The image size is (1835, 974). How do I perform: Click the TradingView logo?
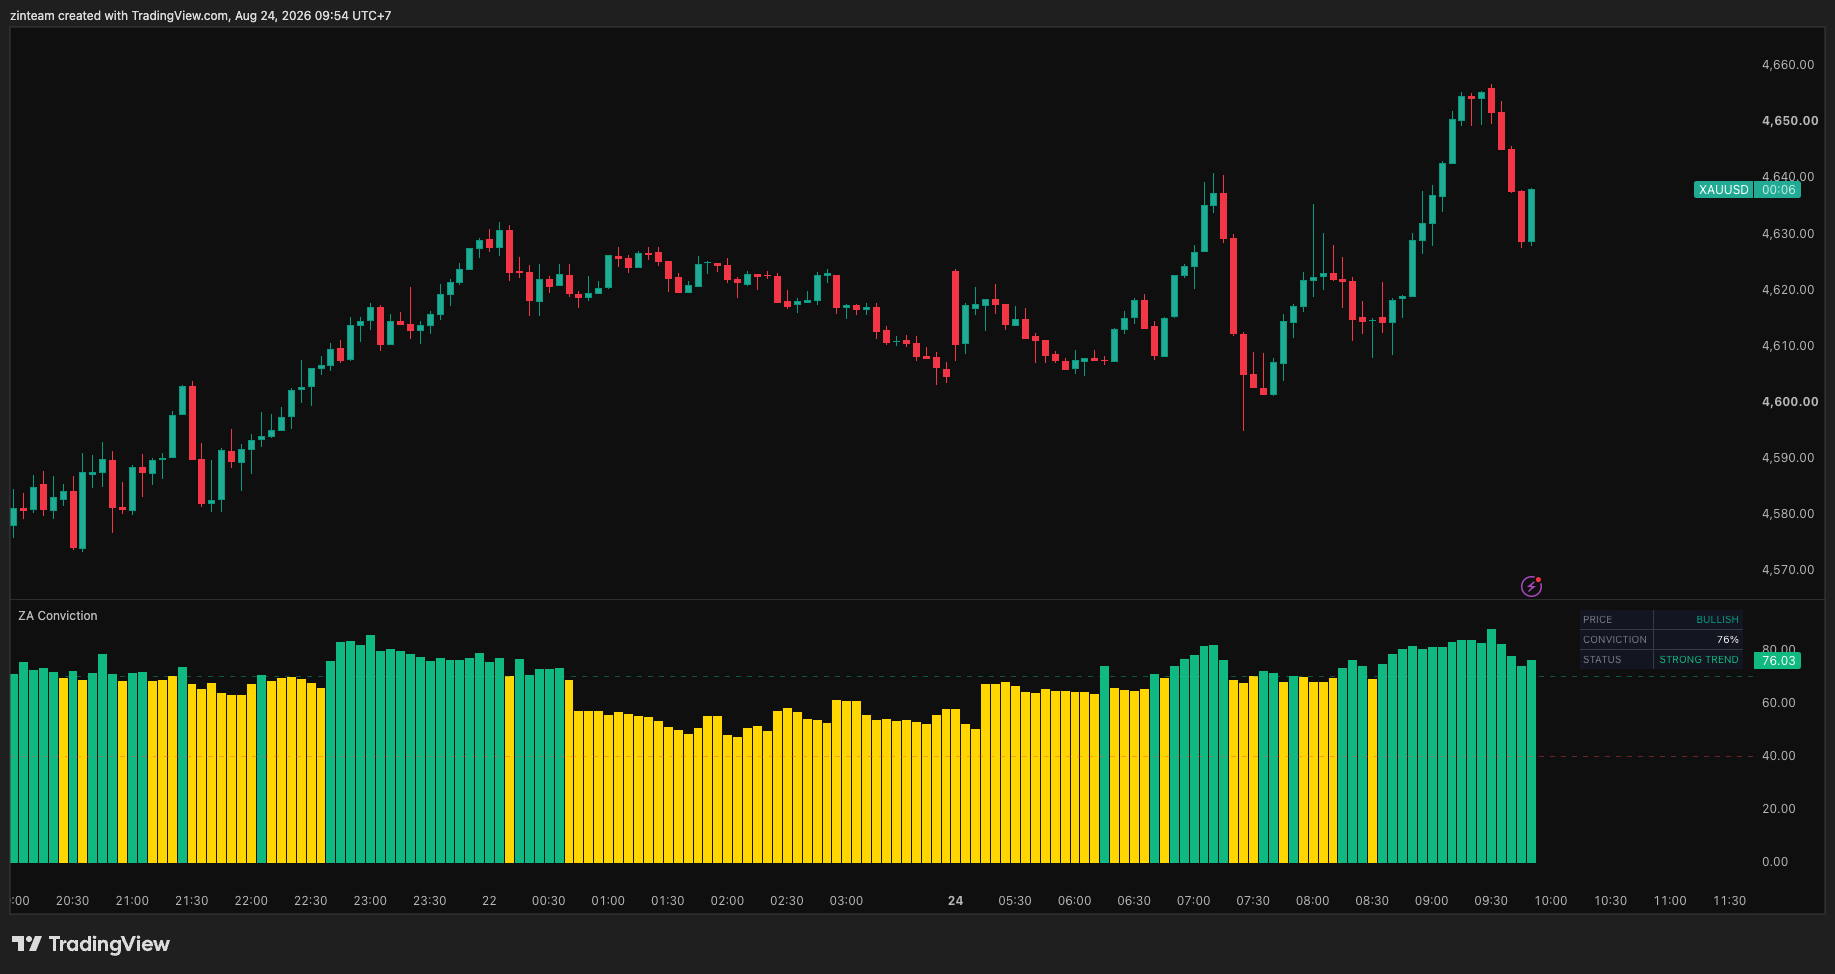point(91,944)
